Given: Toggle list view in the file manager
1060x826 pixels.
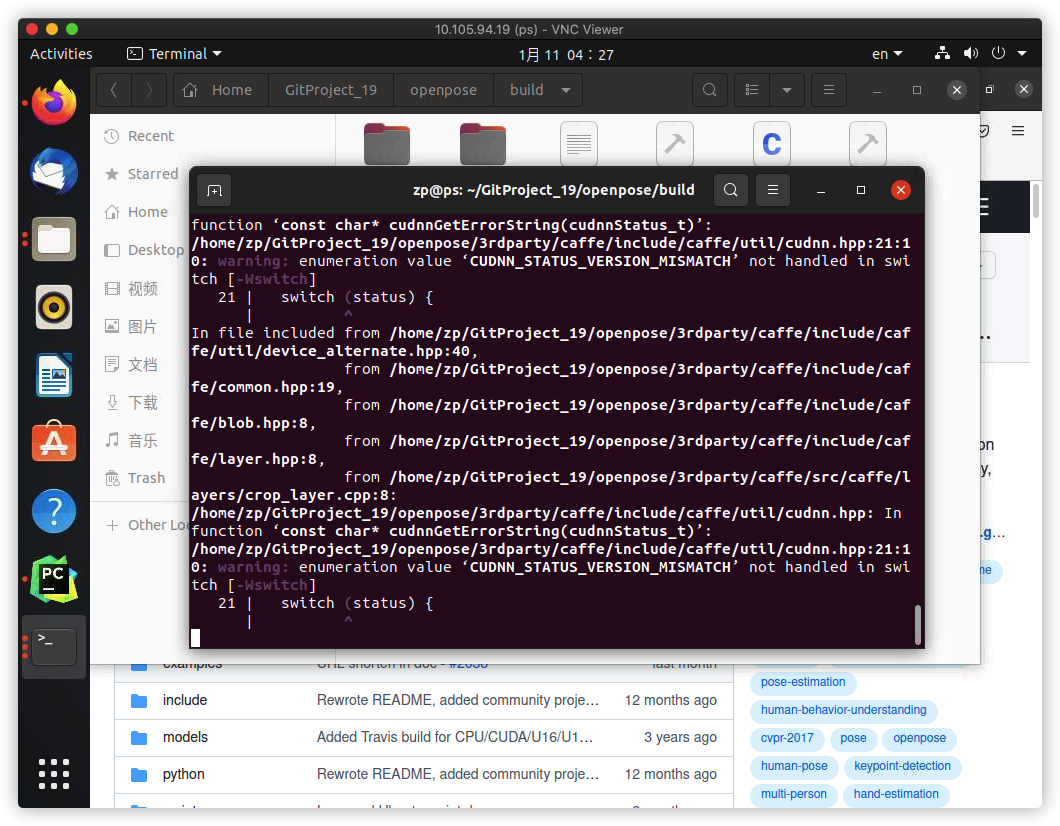Looking at the screenshot, I should (x=751, y=89).
